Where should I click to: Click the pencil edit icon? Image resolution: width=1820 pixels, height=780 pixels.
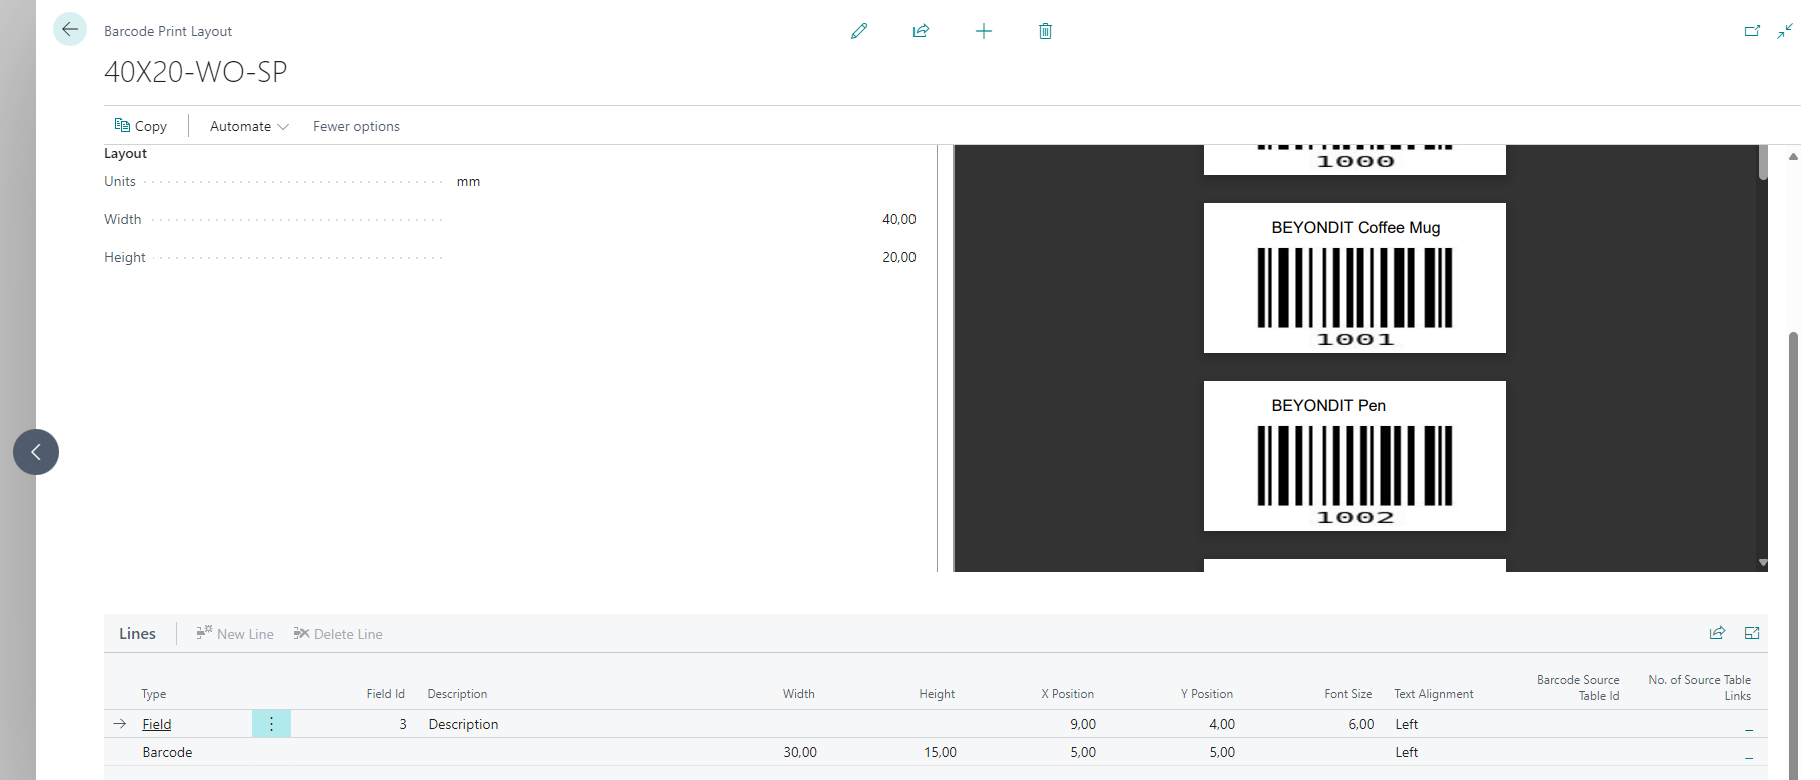[x=859, y=31]
